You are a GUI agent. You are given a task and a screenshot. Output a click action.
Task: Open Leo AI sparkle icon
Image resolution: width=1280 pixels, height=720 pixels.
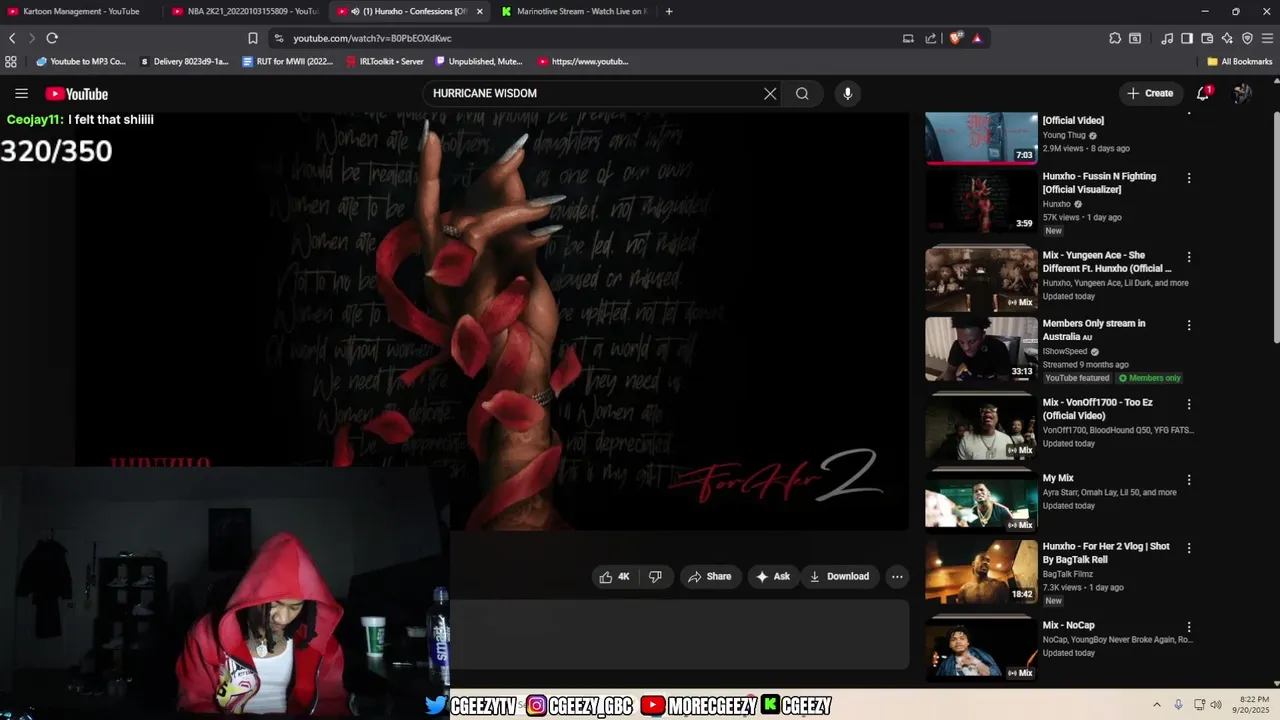1227,38
